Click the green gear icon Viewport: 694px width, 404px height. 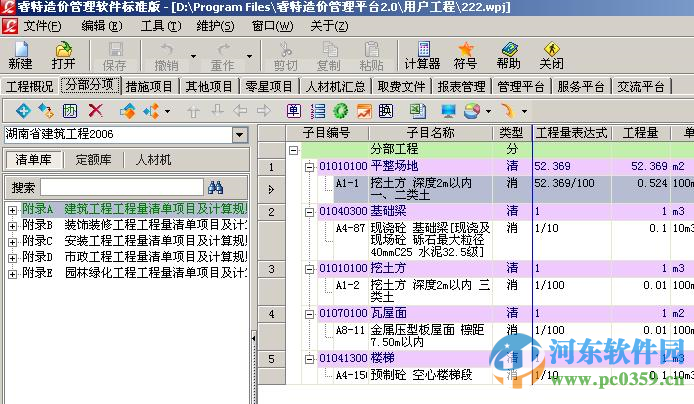point(340,111)
